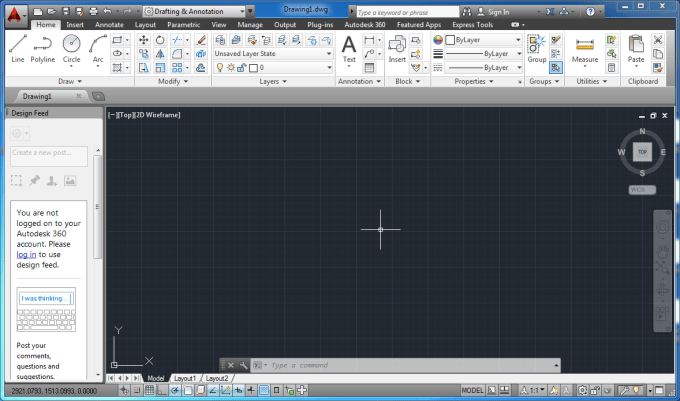Toggle Snap Mode in status bar
The width and height of the screenshot is (680, 401).
[137, 391]
